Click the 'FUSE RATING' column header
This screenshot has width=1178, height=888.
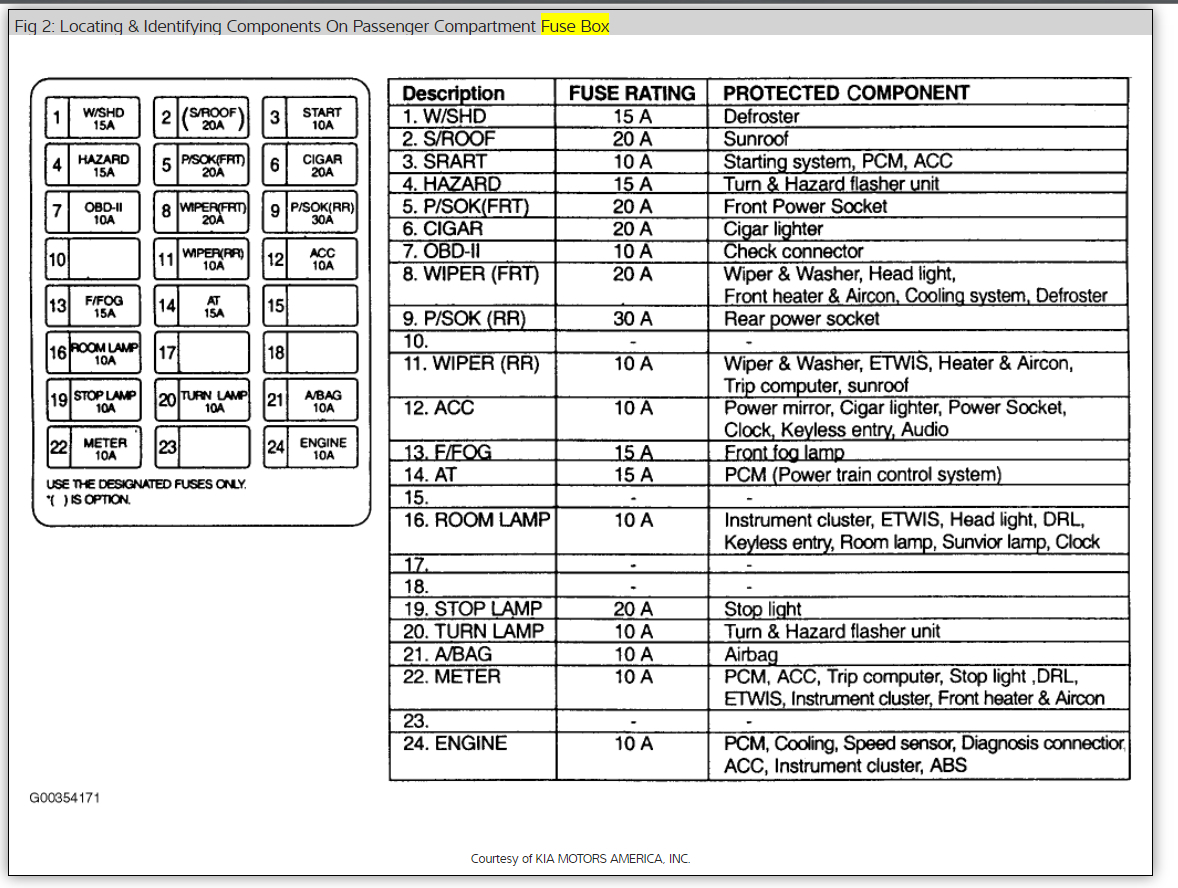click(632, 93)
